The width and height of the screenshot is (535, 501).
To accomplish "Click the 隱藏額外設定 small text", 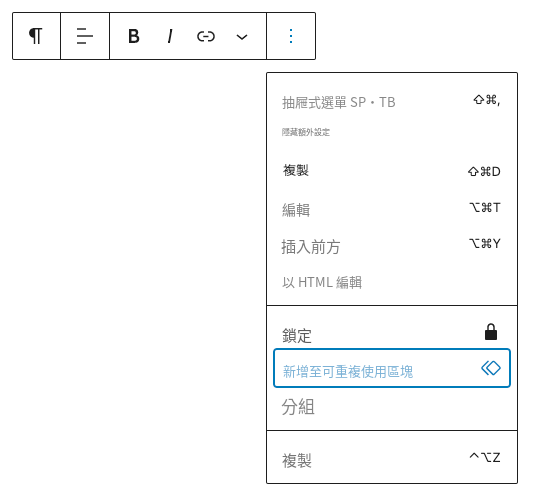I will click(306, 132).
